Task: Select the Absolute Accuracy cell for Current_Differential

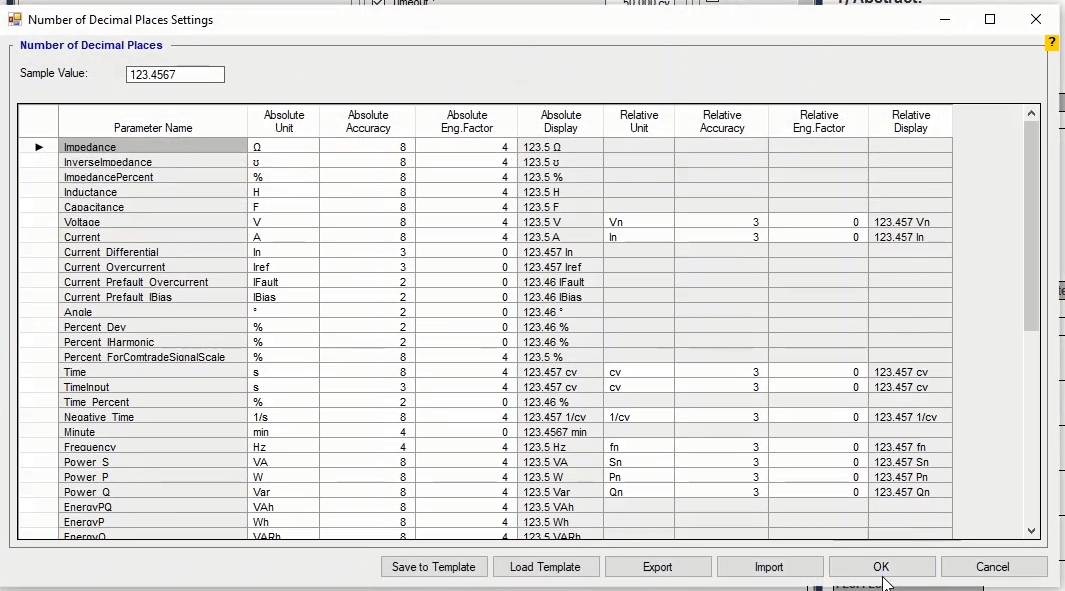Action: (x=368, y=252)
